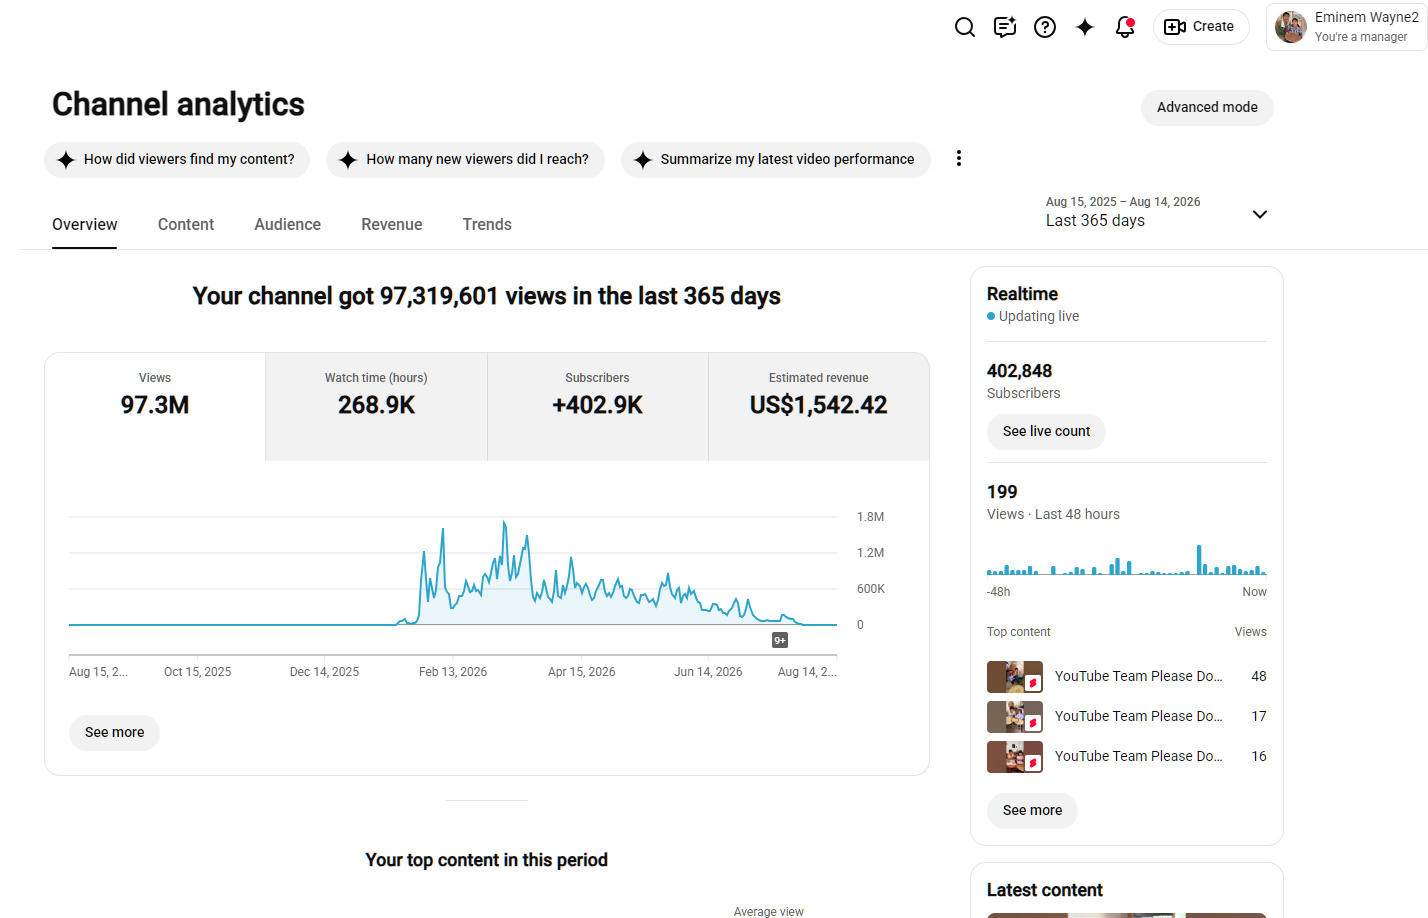The height and width of the screenshot is (918, 1428).
Task: Open the help question mark icon
Action: point(1045,27)
